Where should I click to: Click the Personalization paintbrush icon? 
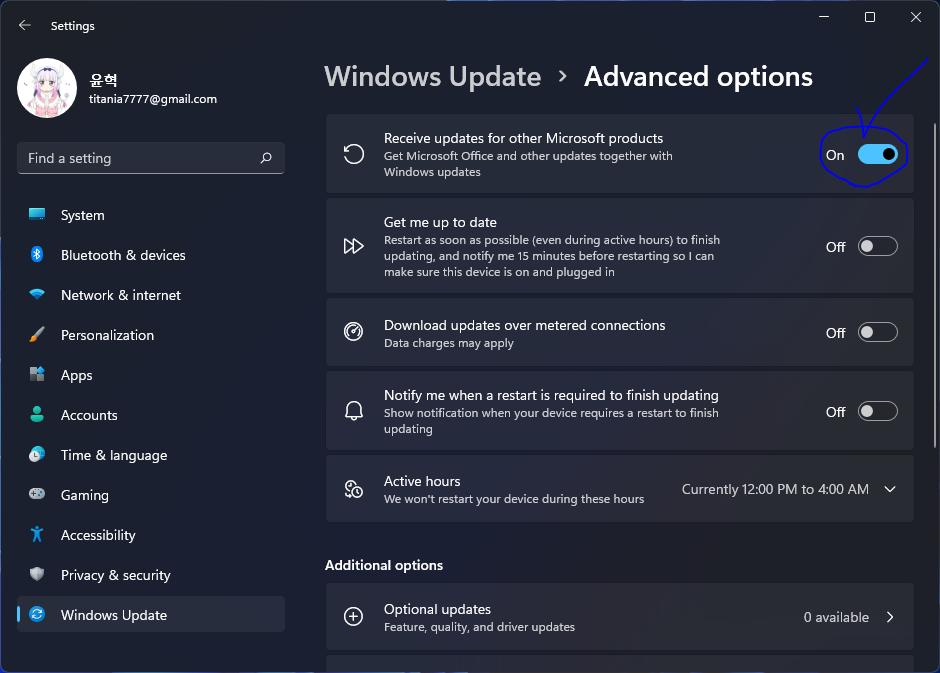(x=37, y=334)
